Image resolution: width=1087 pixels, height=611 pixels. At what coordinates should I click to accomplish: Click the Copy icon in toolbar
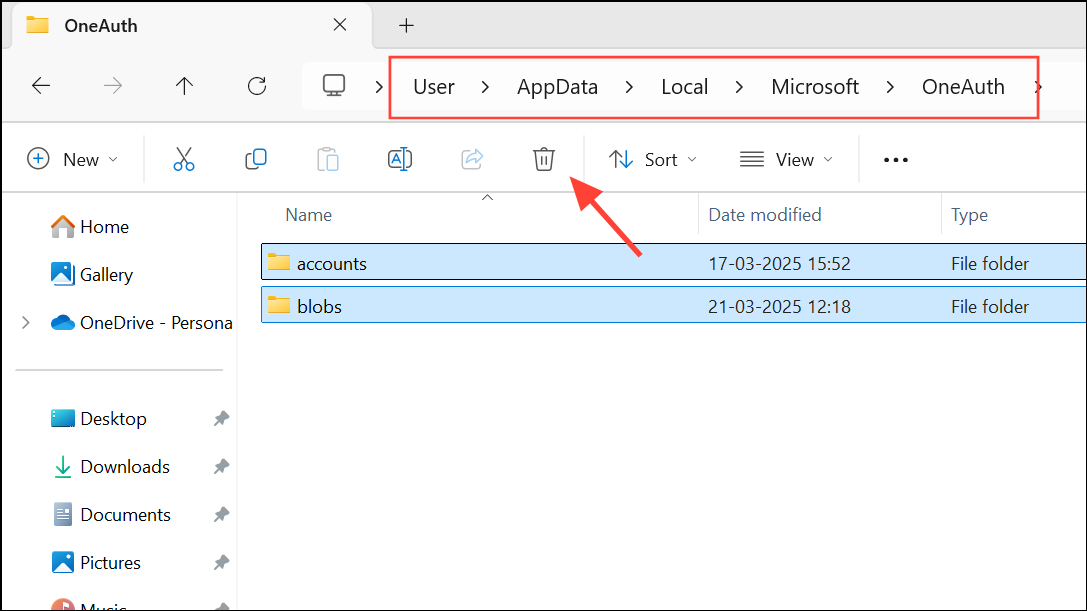click(256, 160)
